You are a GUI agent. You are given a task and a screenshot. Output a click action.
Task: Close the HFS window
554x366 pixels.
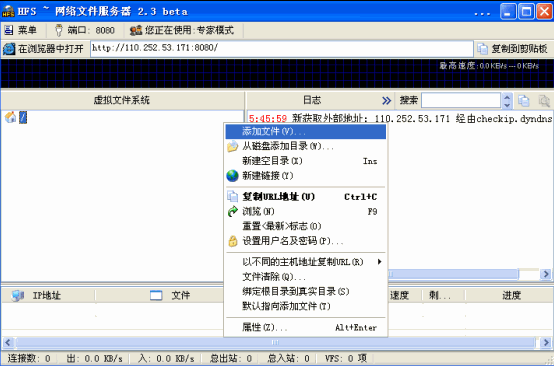(x=544, y=12)
